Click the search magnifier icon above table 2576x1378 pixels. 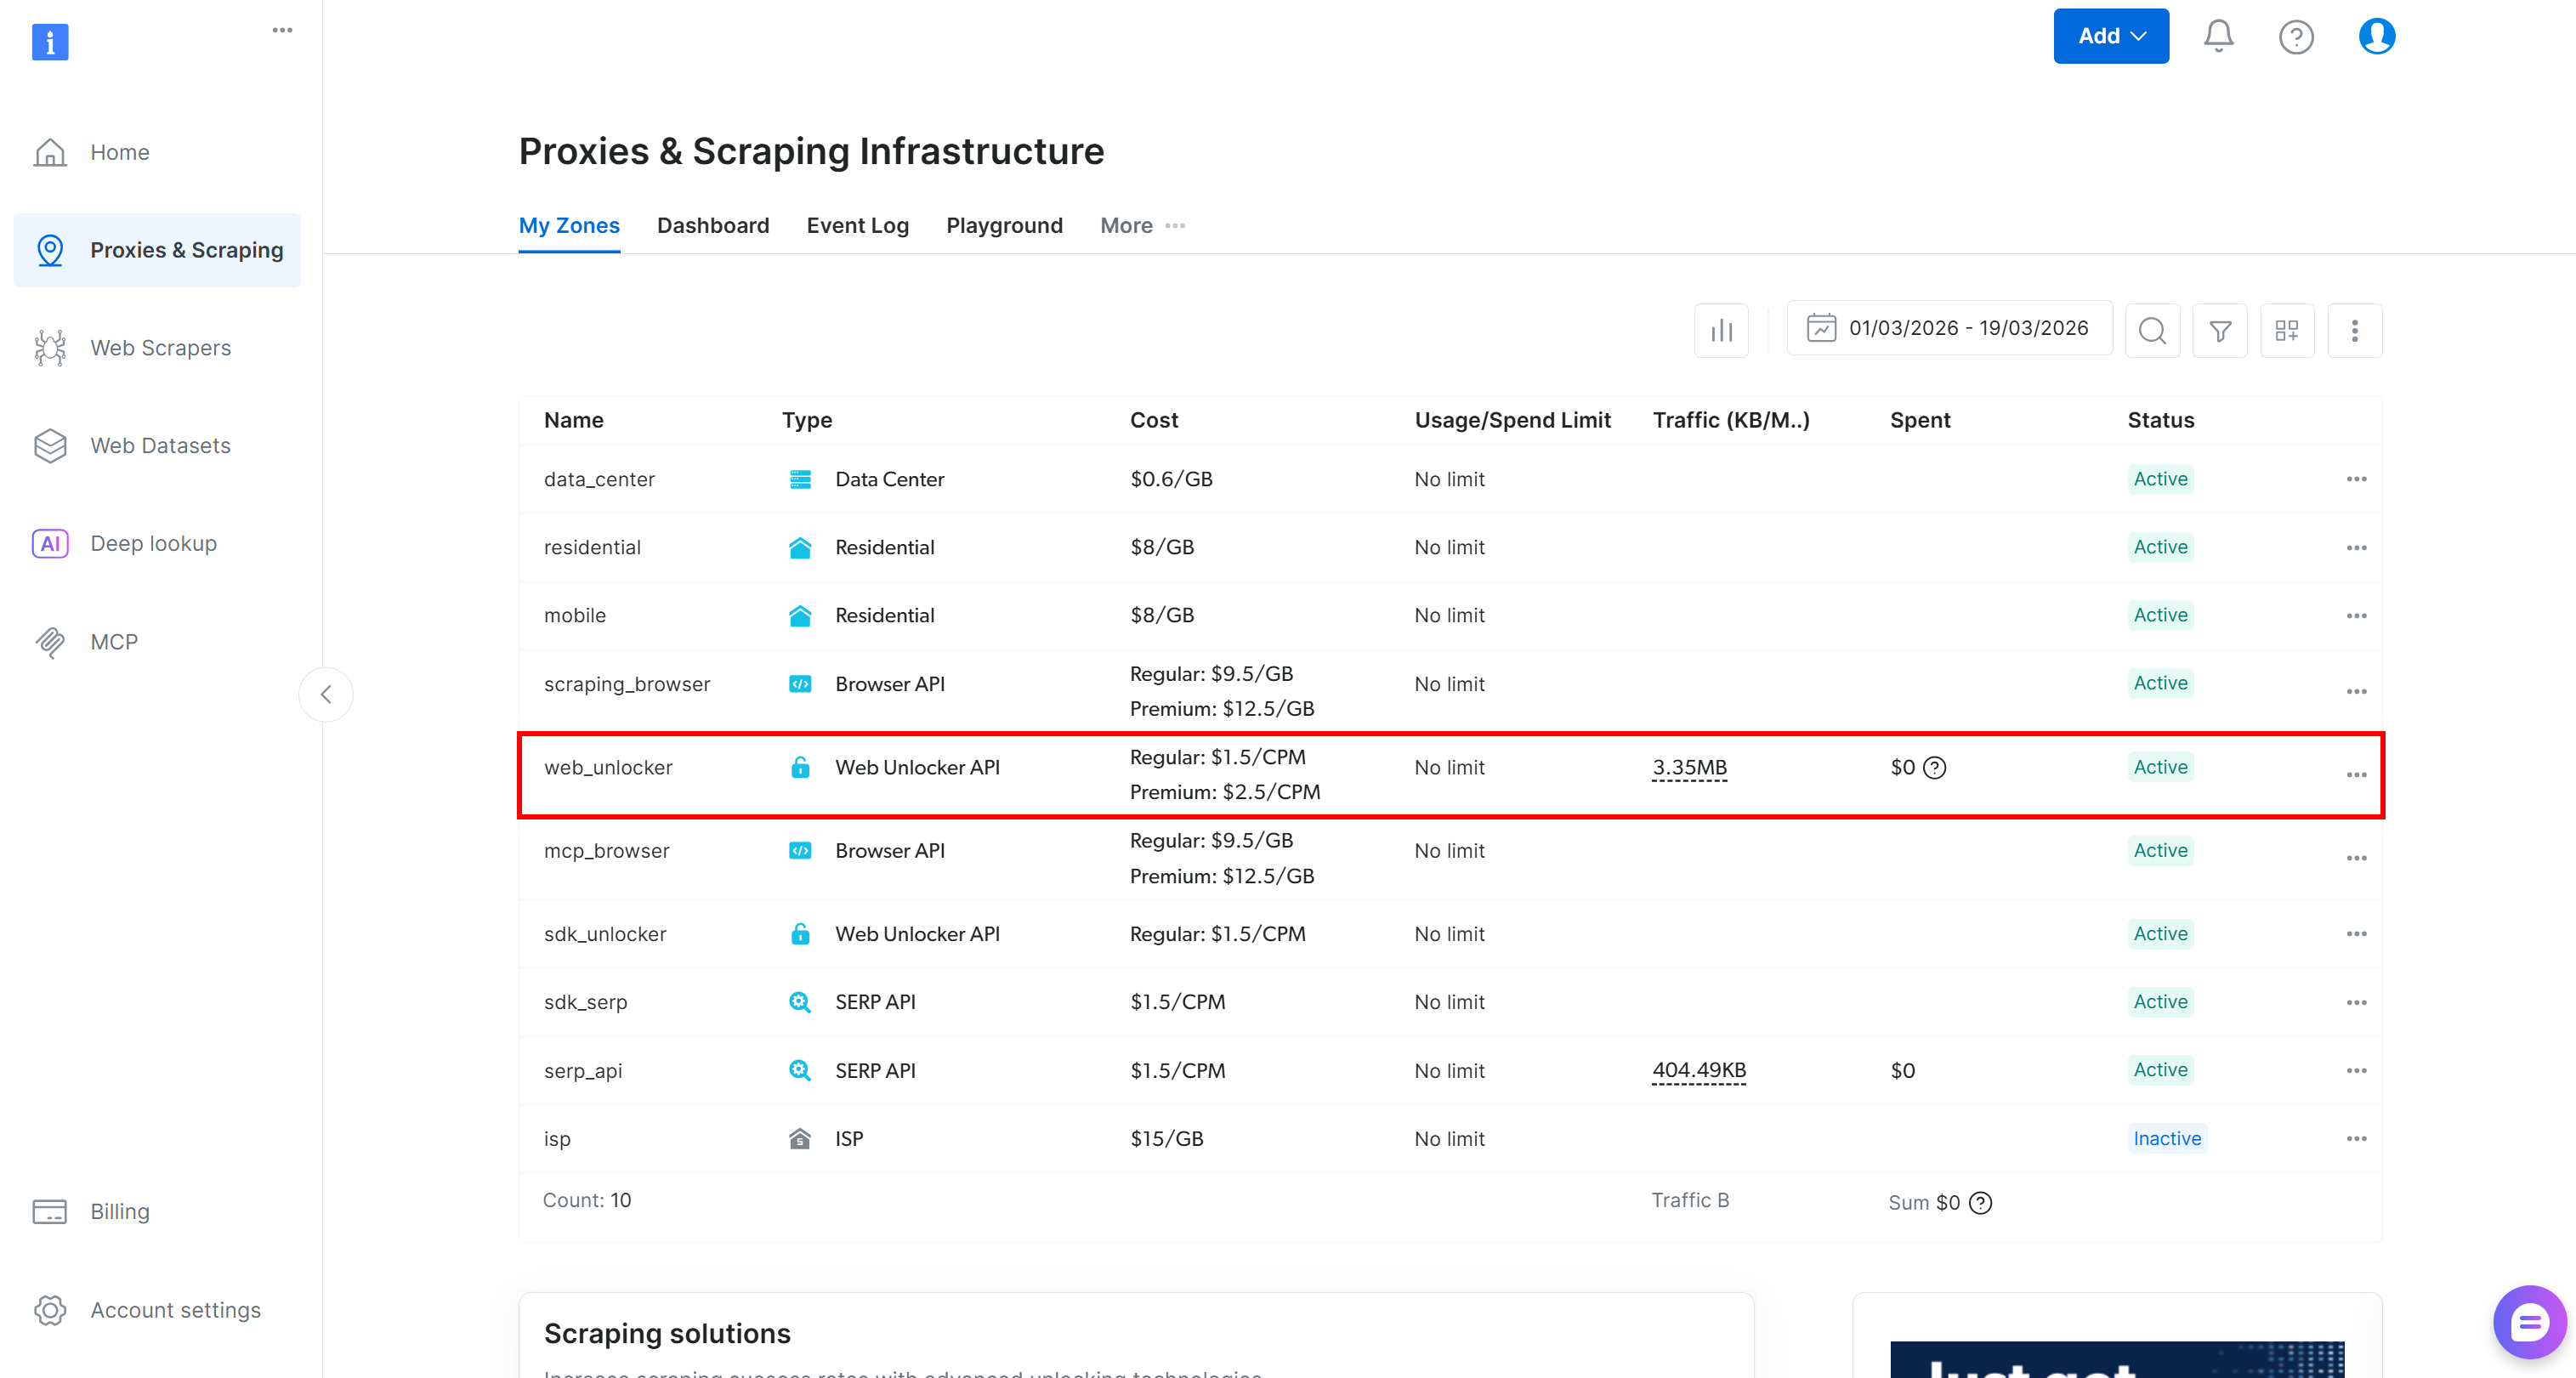2152,330
